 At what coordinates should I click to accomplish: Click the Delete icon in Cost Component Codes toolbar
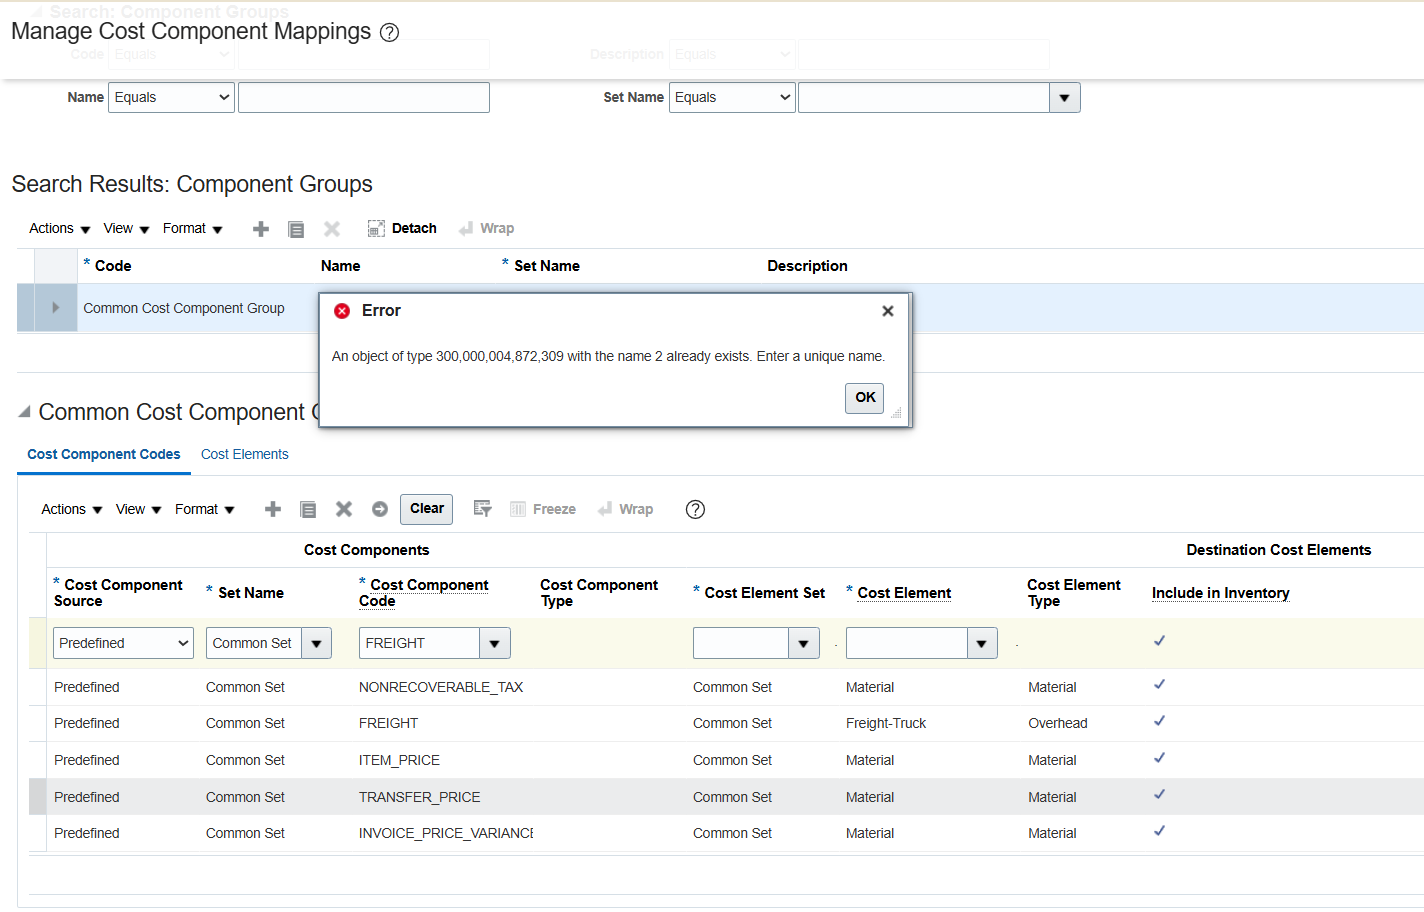pos(344,509)
